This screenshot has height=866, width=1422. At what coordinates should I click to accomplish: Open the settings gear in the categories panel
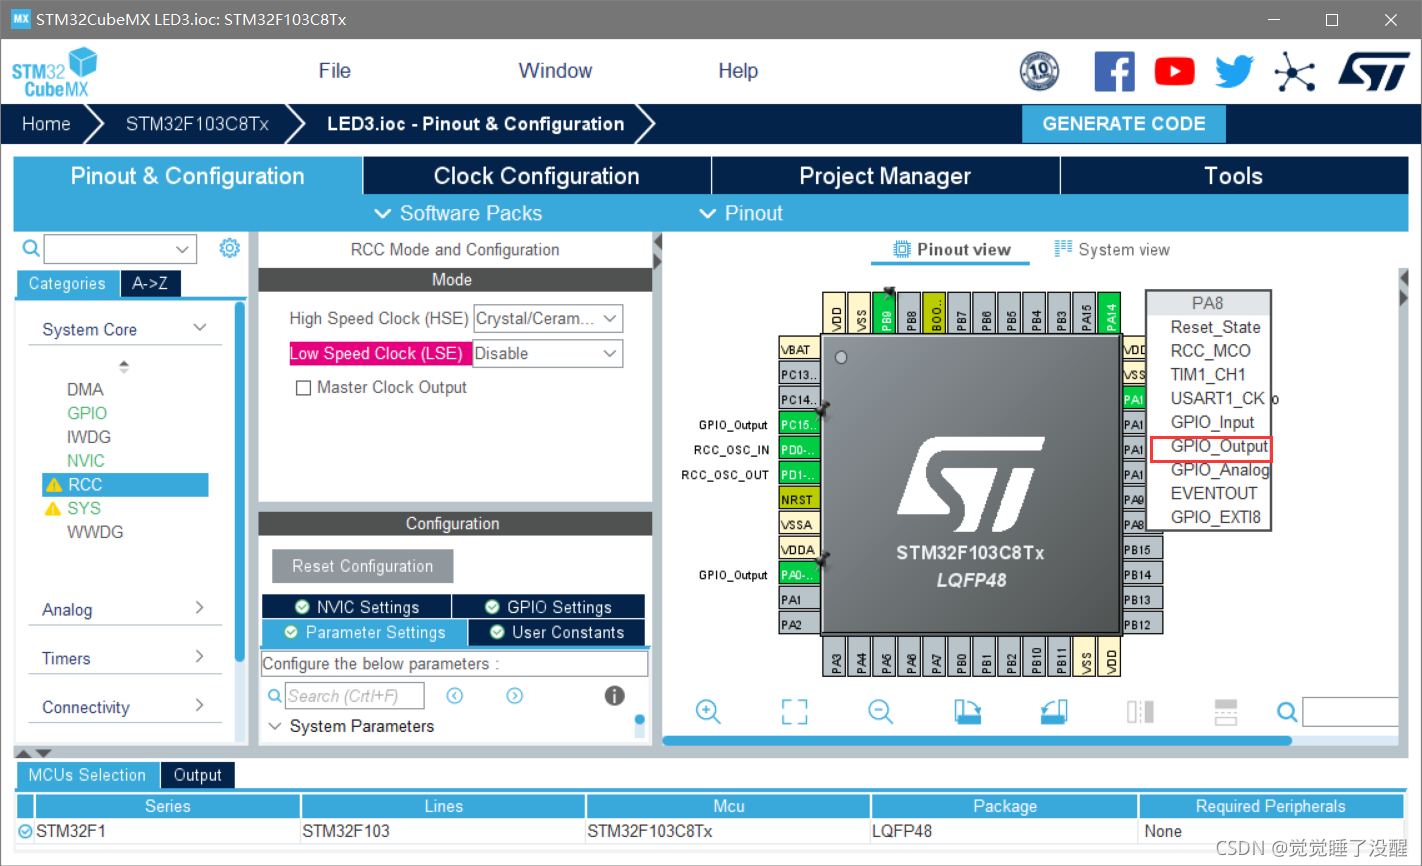230,248
